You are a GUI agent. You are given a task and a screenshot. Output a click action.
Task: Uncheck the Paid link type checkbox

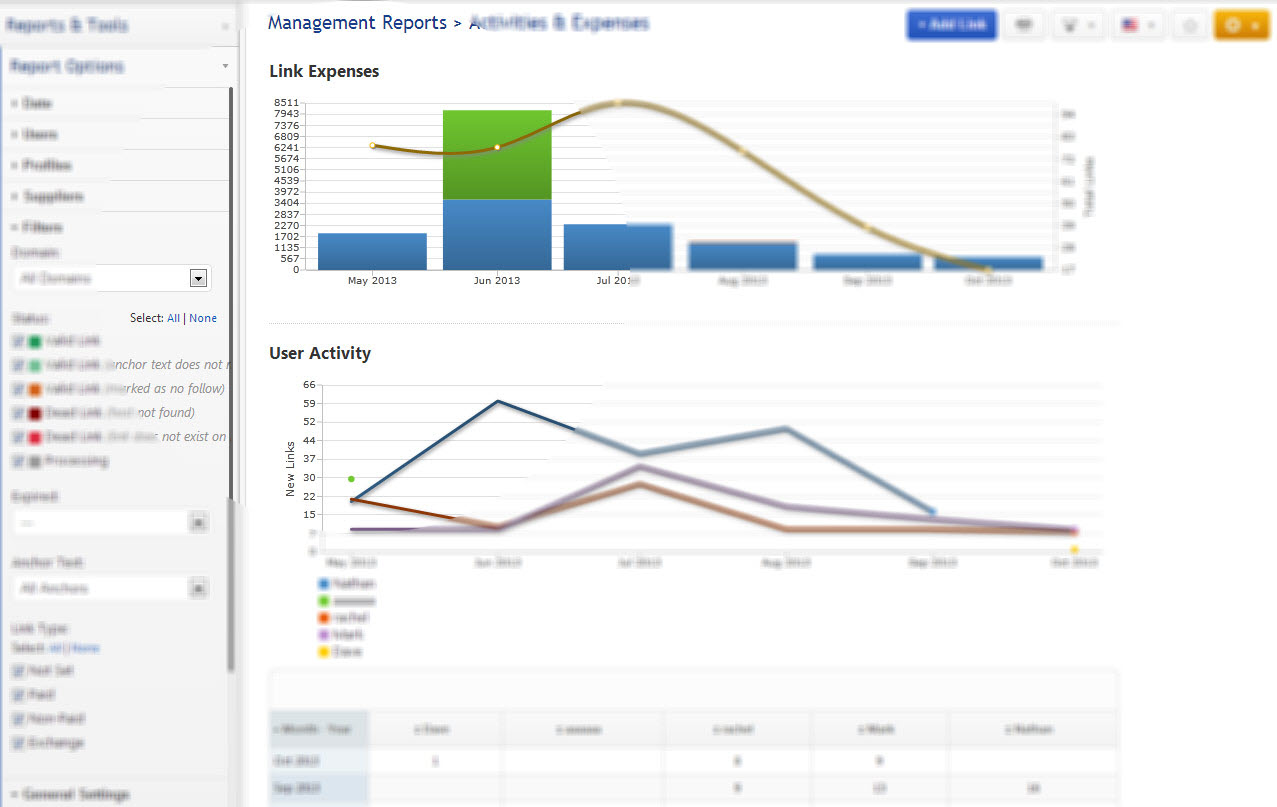18,695
